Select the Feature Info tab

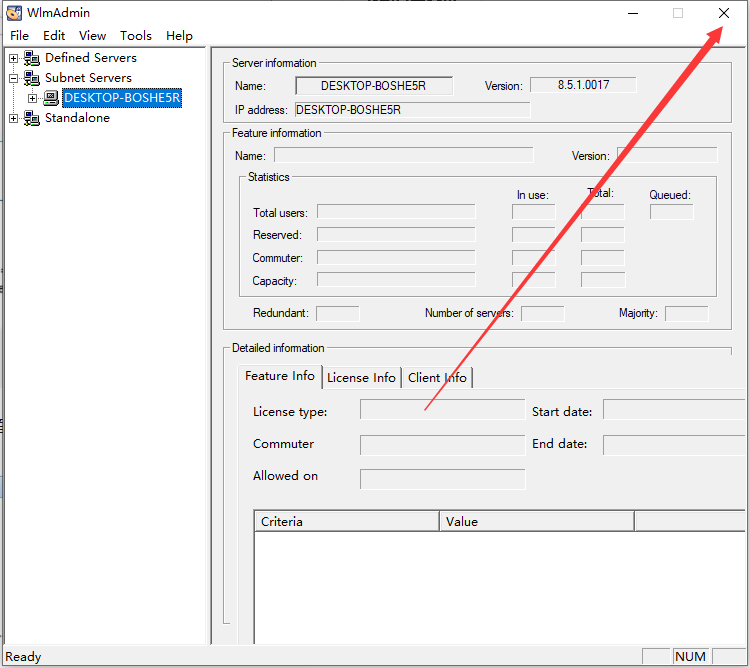280,376
